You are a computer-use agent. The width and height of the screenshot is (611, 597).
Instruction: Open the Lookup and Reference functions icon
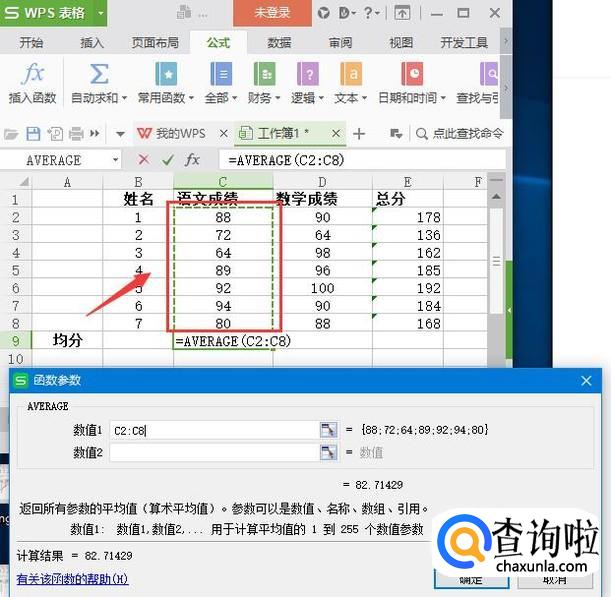point(489,74)
